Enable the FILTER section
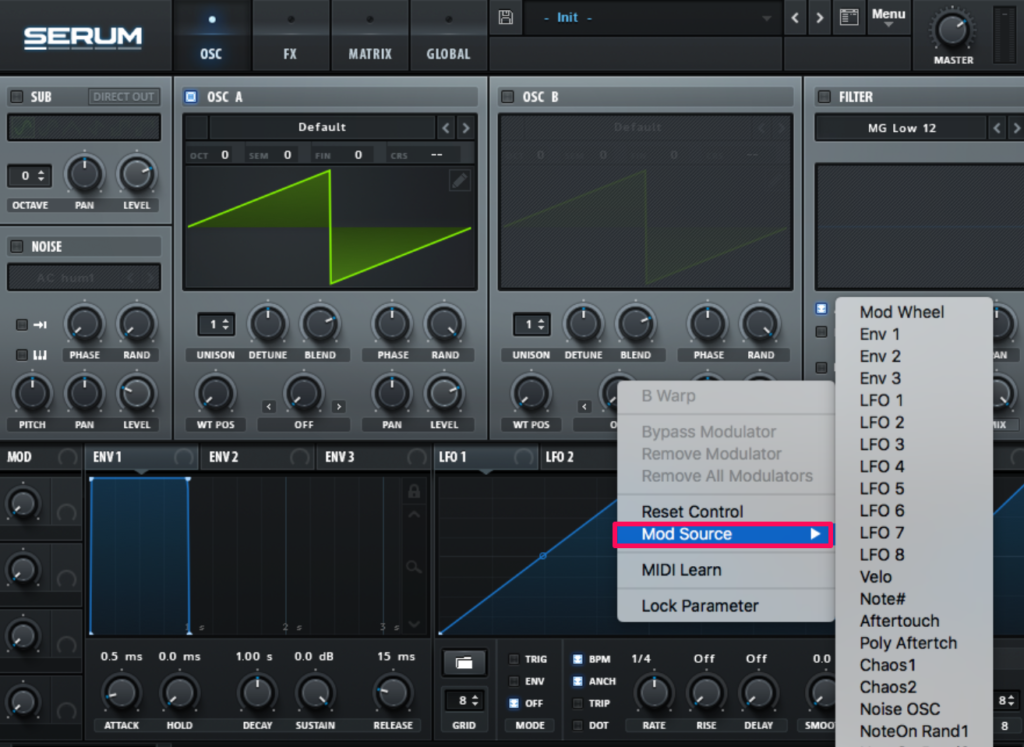 pyautogui.click(x=824, y=97)
